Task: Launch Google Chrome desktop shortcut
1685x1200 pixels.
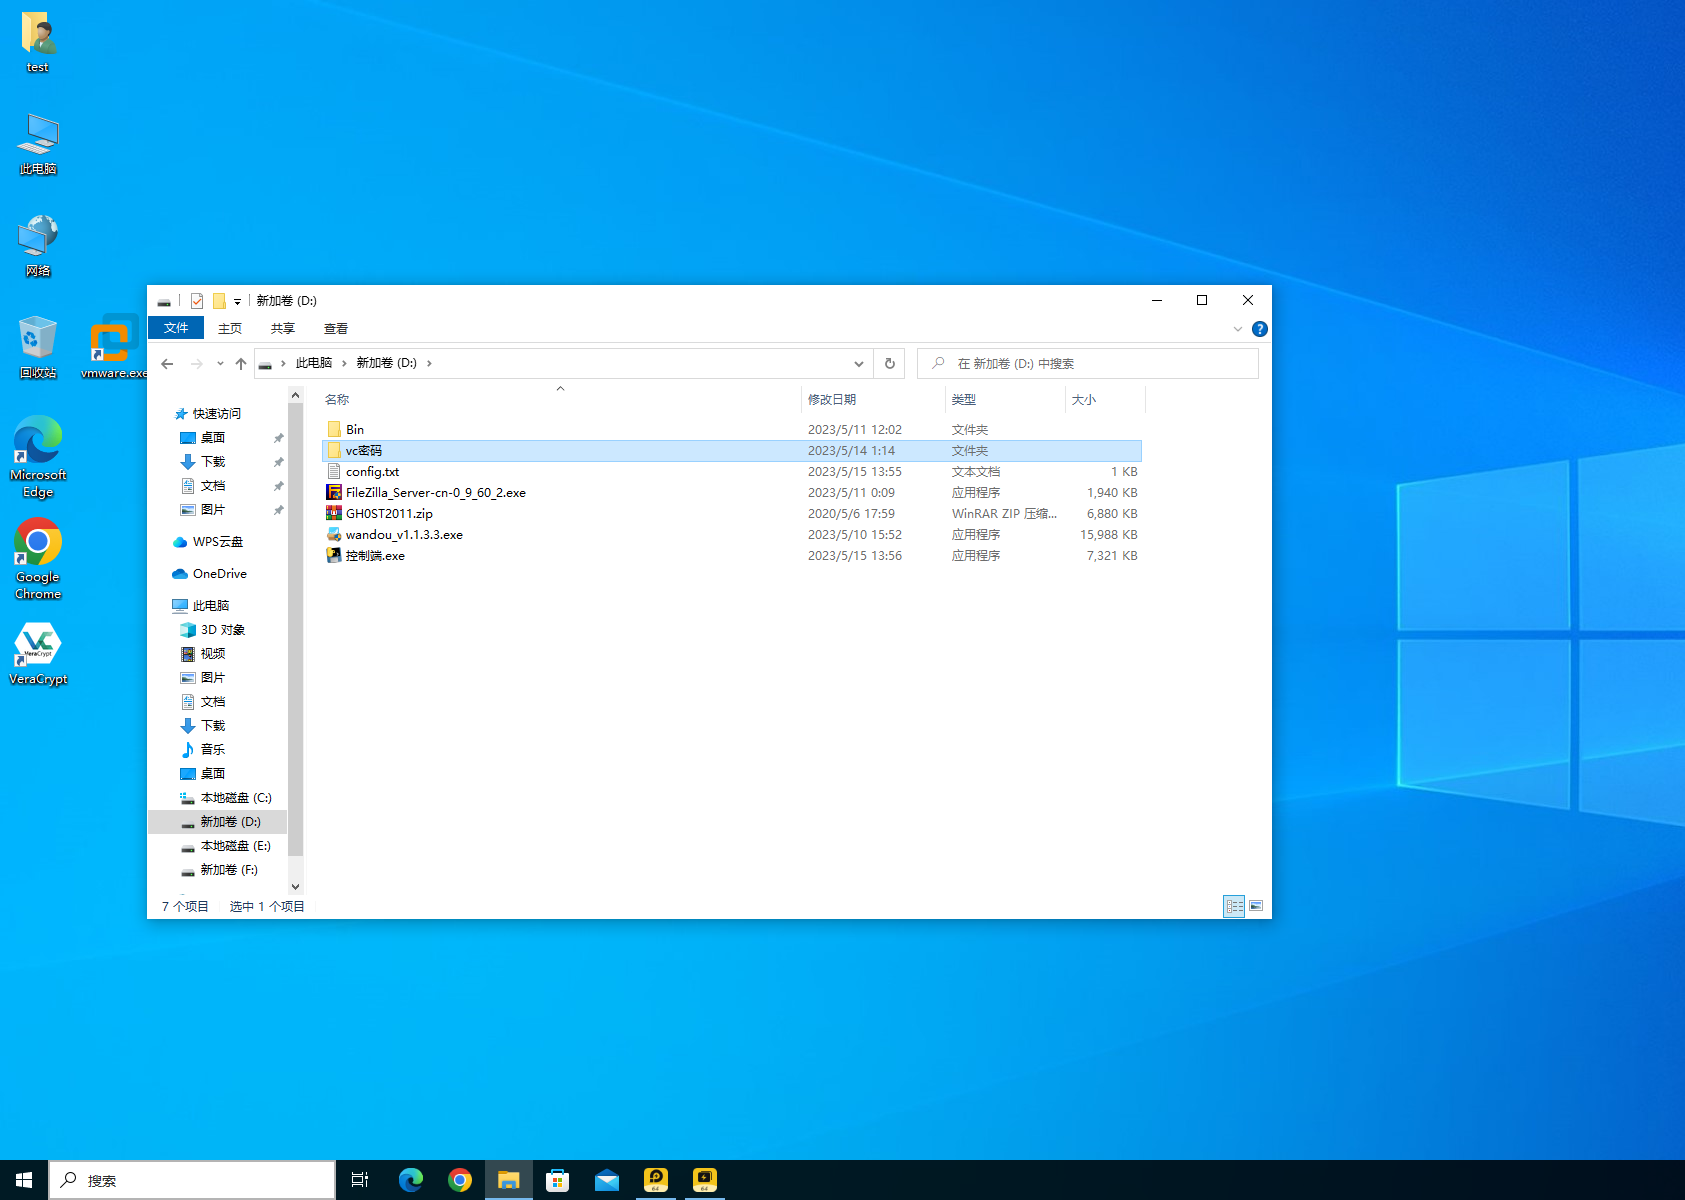Action: [38, 559]
